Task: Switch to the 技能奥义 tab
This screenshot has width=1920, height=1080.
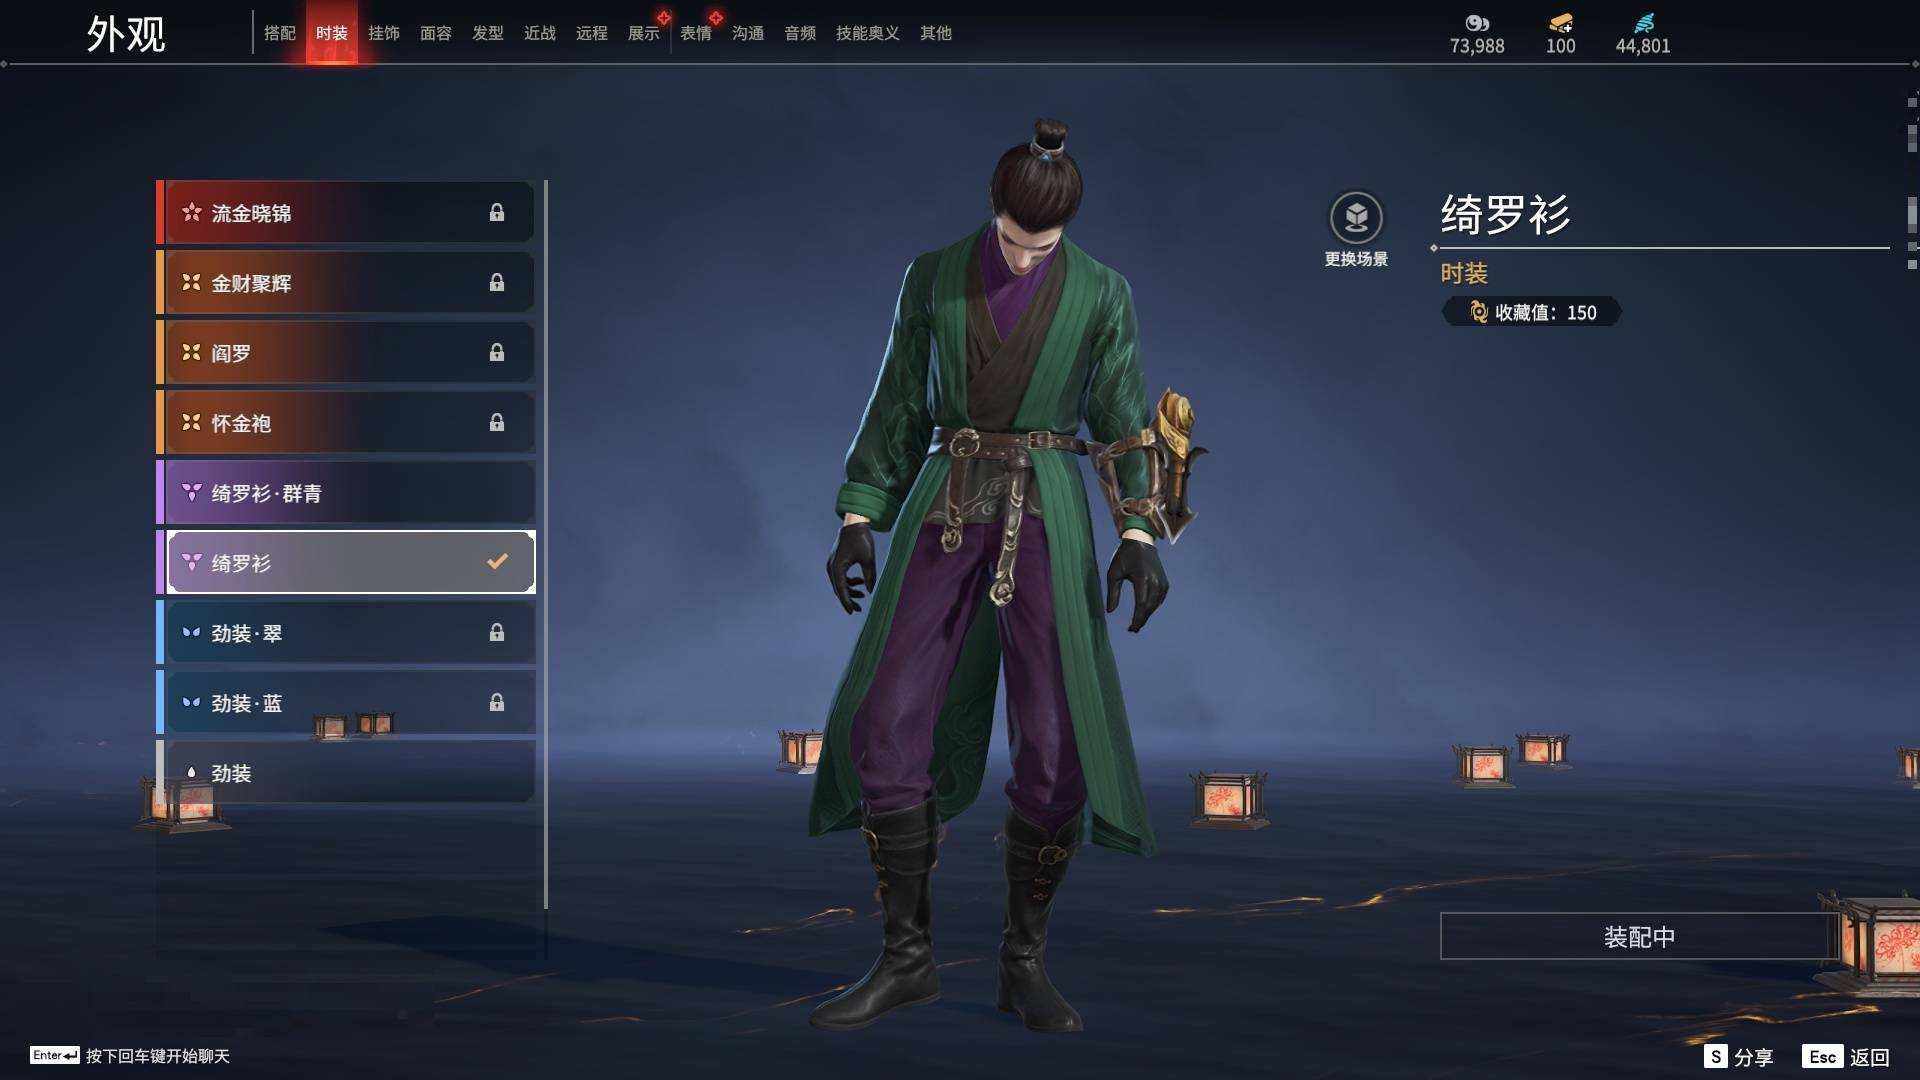Action: pos(868,33)
